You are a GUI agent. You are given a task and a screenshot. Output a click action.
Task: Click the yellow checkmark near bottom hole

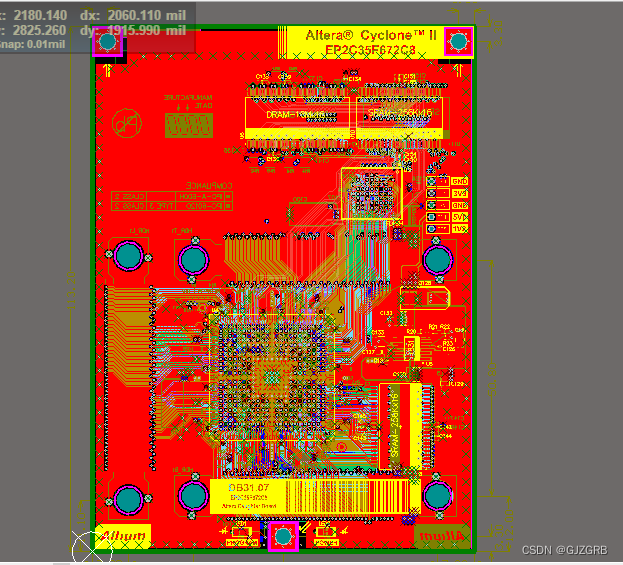pyautogui.click(x=305, y=528)
